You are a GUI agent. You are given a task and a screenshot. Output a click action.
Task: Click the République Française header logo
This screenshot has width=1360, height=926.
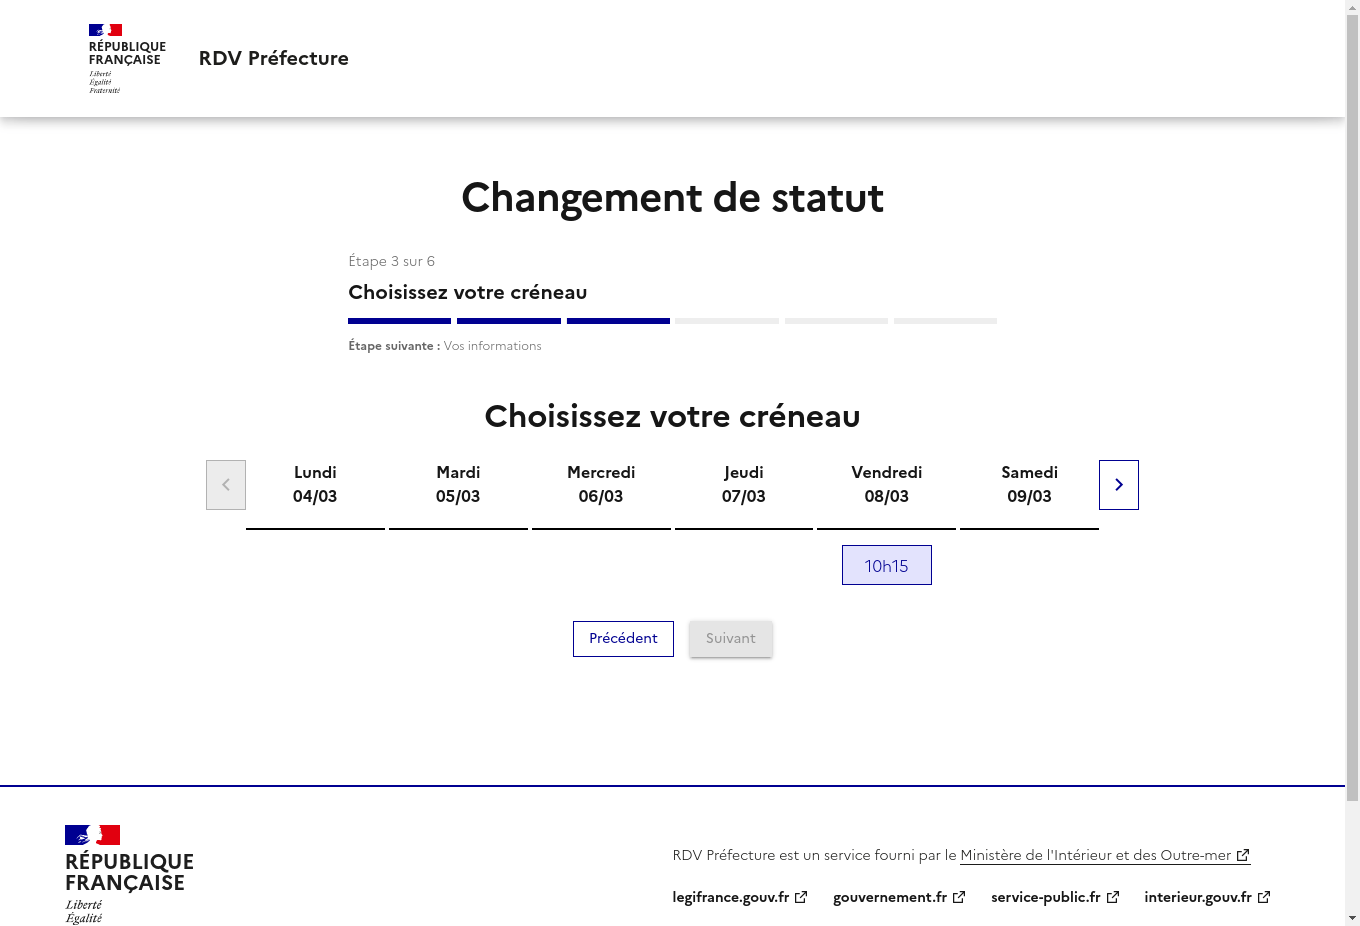coord(127,59)
